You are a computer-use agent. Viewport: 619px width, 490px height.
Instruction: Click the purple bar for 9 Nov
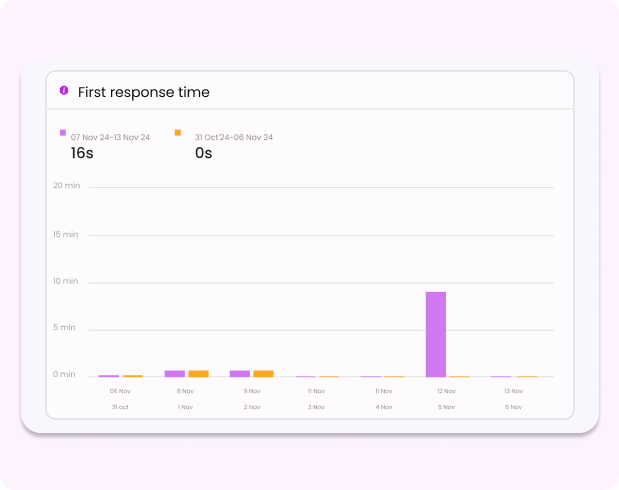(240, 373)
